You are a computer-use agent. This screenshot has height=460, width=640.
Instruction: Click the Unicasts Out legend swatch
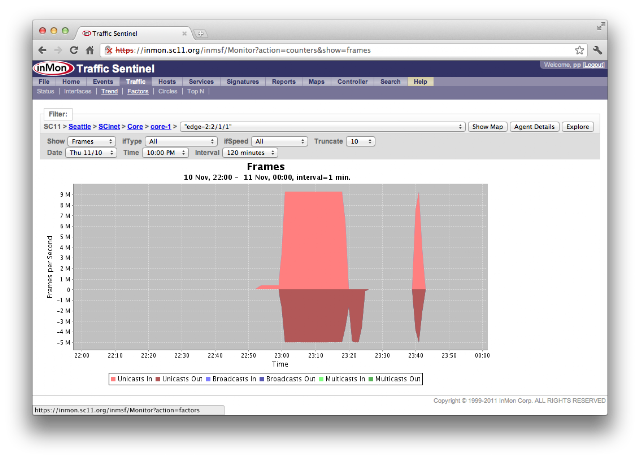tap(158, 379)
